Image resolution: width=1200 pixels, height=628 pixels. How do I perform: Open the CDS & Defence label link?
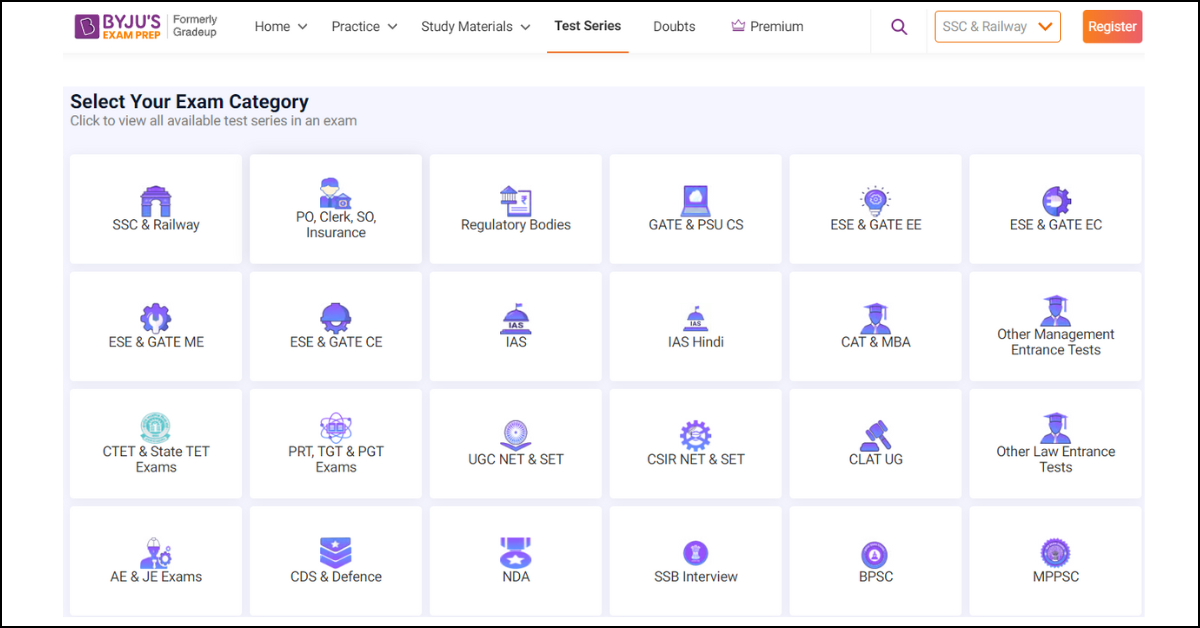click(336, 576)
